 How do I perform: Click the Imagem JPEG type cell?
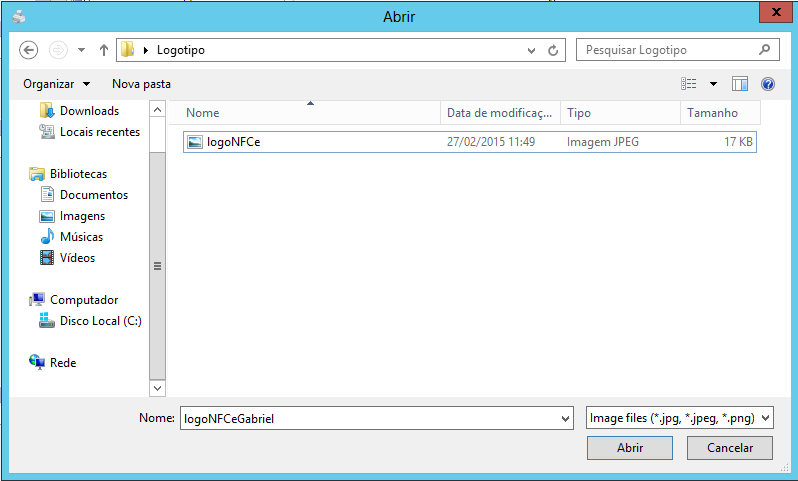(603, 142)
